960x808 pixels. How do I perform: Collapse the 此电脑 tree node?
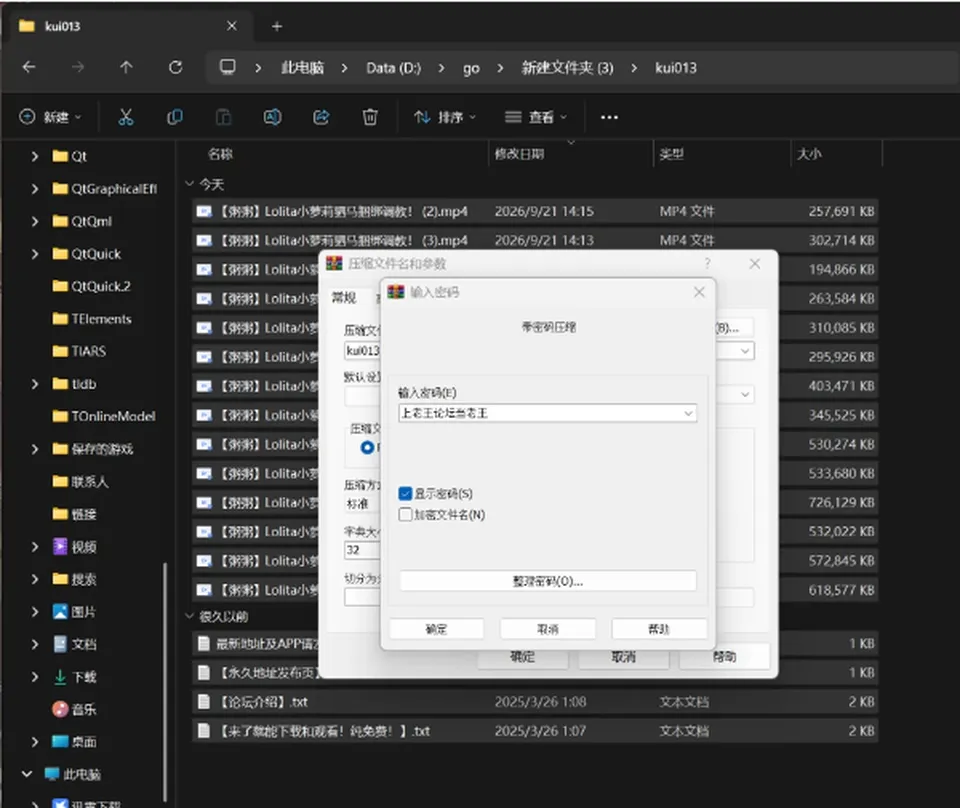pyautogui.click(x=27, y=774)
